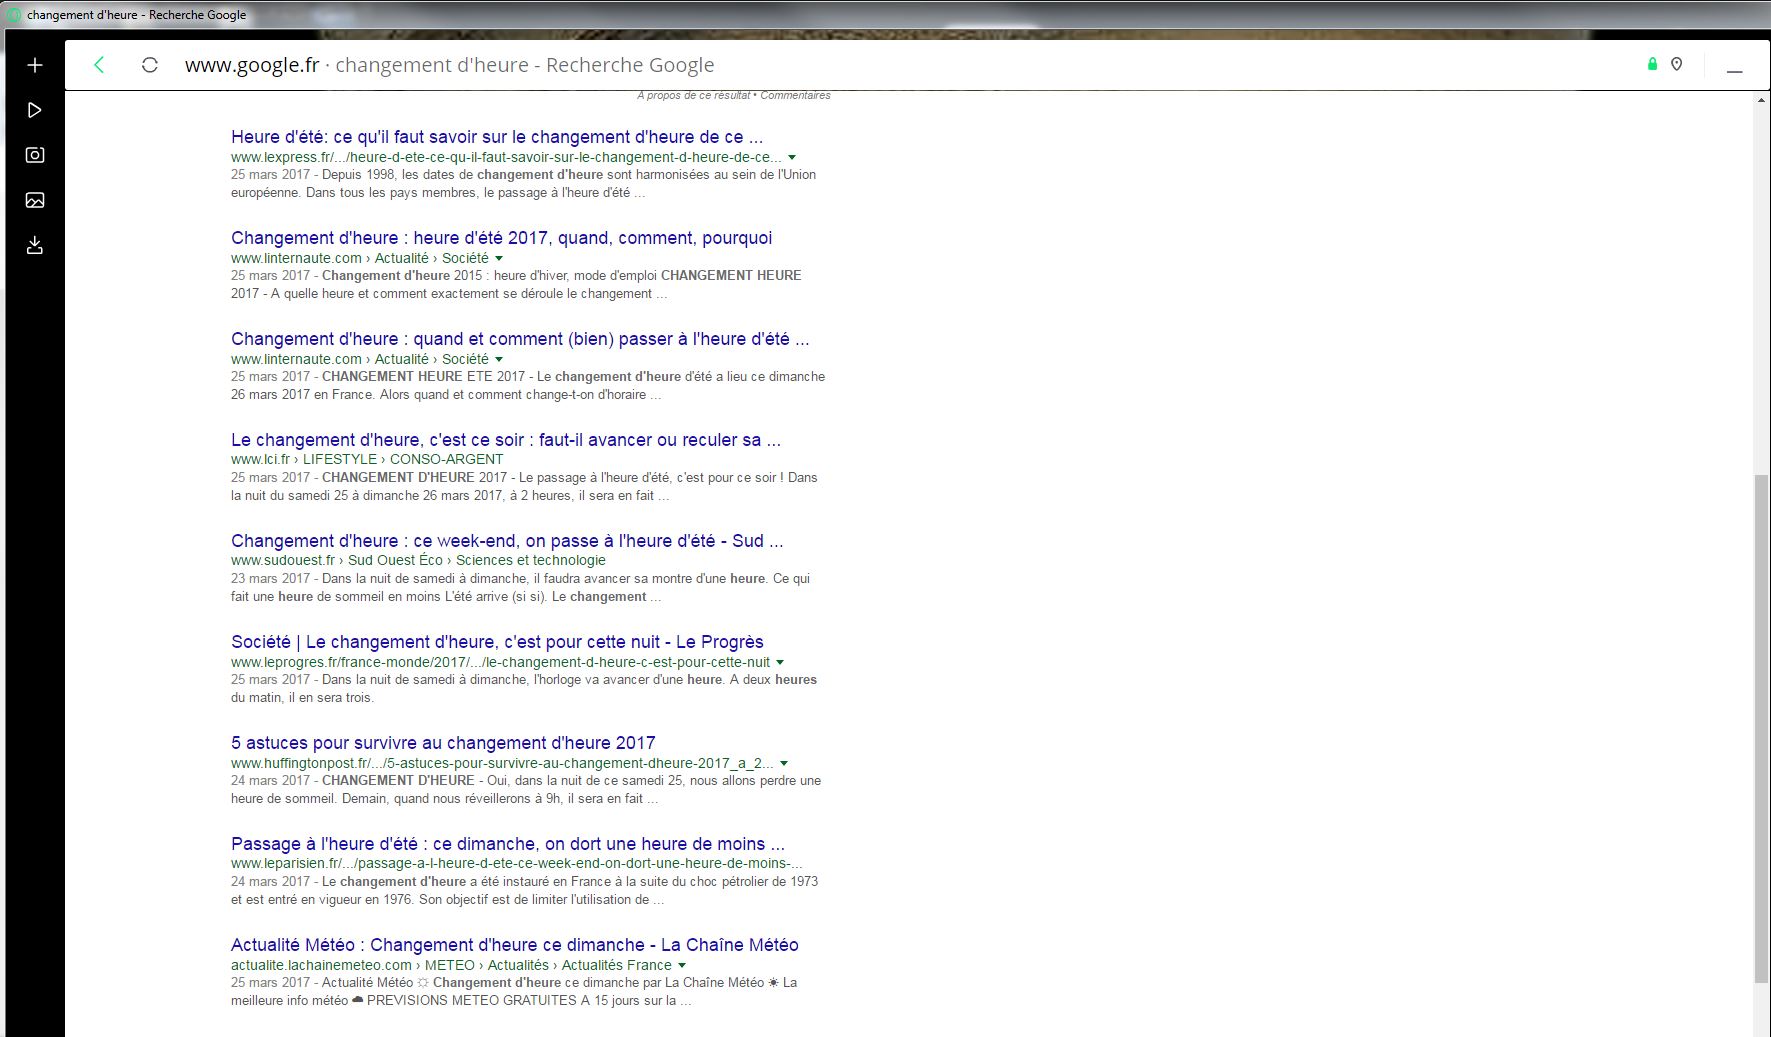Open '5 astuces pour survivre au changement d'heure 2017'
1771x1037 pixels.
443,743
